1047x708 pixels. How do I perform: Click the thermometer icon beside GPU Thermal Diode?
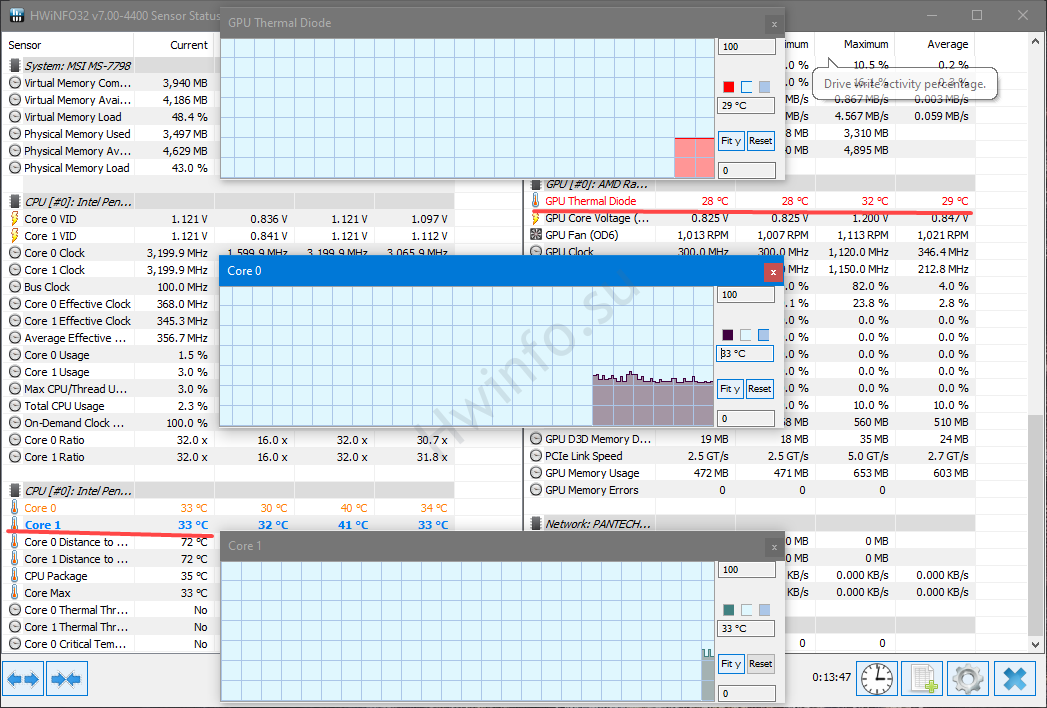pyautogui.click(x=535, y=201)
